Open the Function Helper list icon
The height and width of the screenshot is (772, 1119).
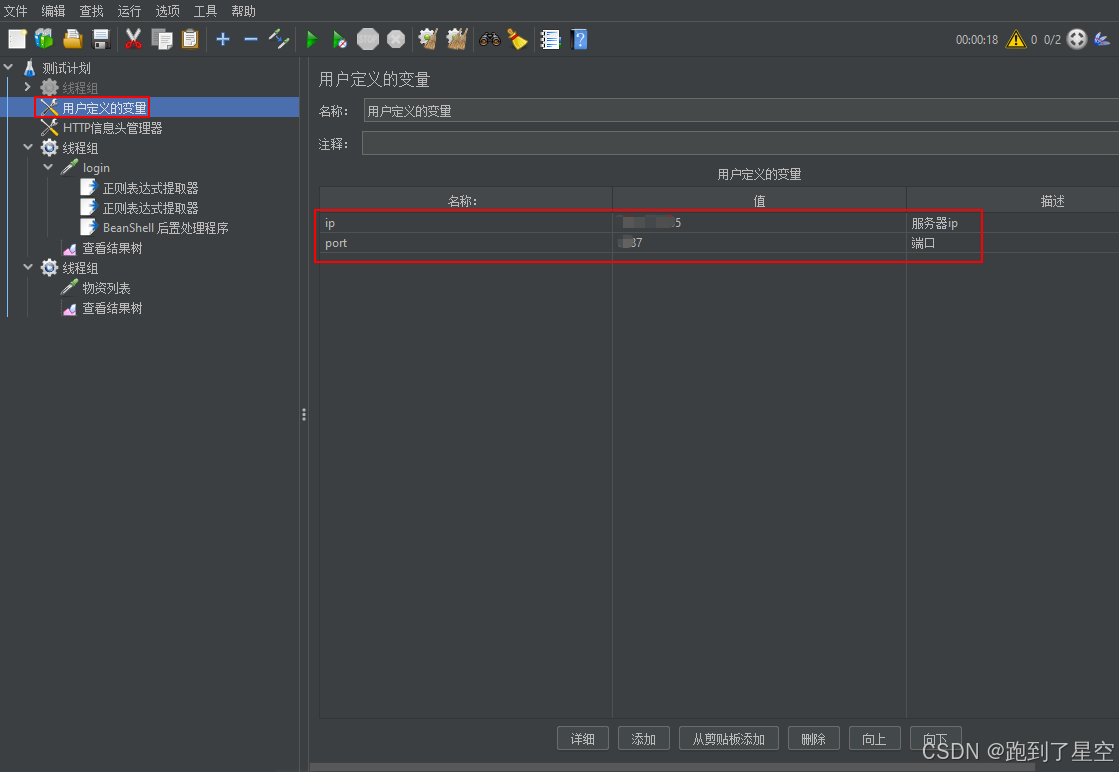tap(550, 39)
